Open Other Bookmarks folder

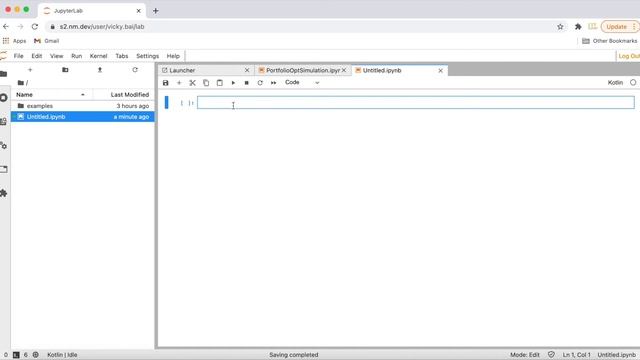click(609, 41)
